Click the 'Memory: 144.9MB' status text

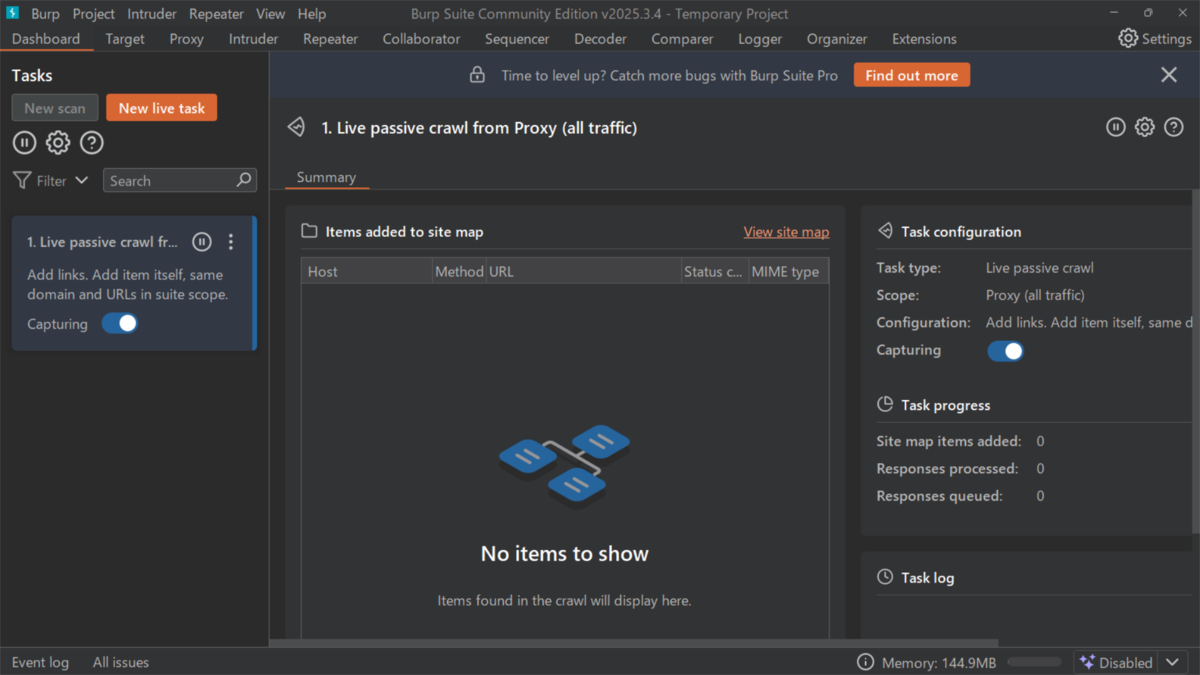939,662
